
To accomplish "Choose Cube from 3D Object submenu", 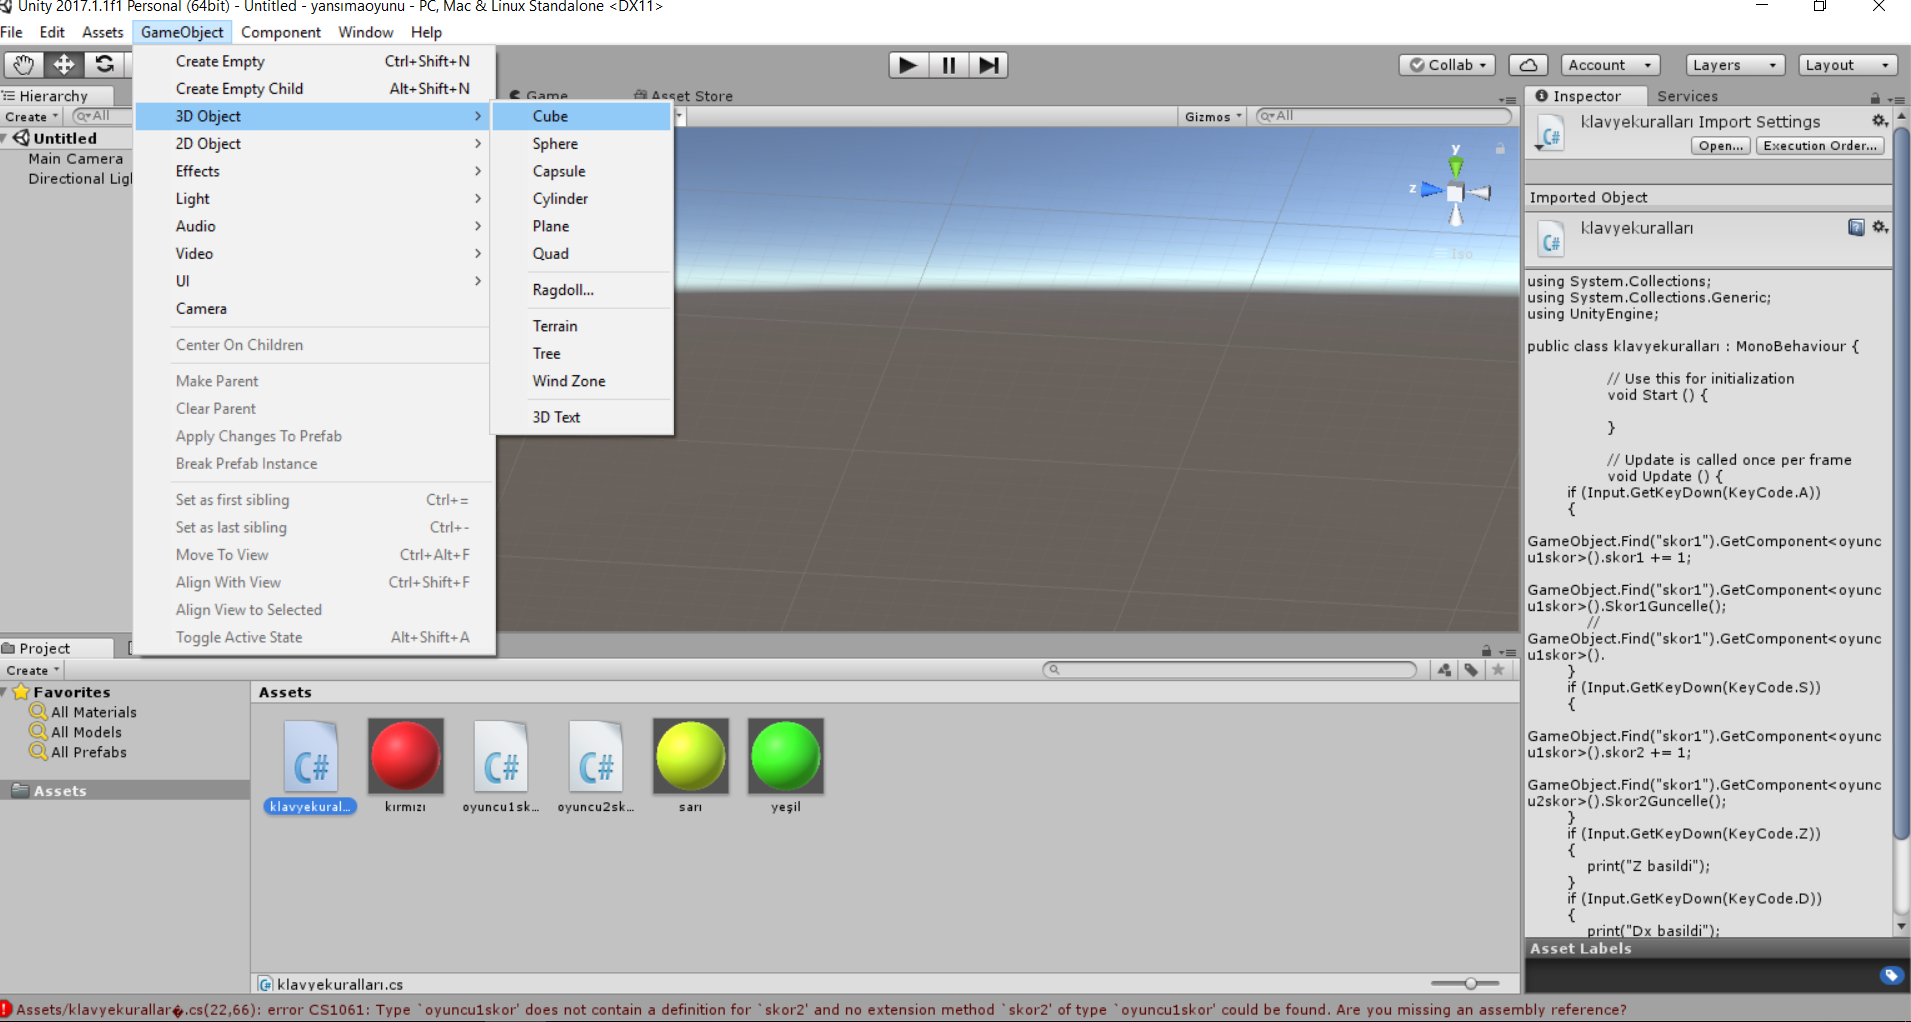I will (x=550, y=116).
